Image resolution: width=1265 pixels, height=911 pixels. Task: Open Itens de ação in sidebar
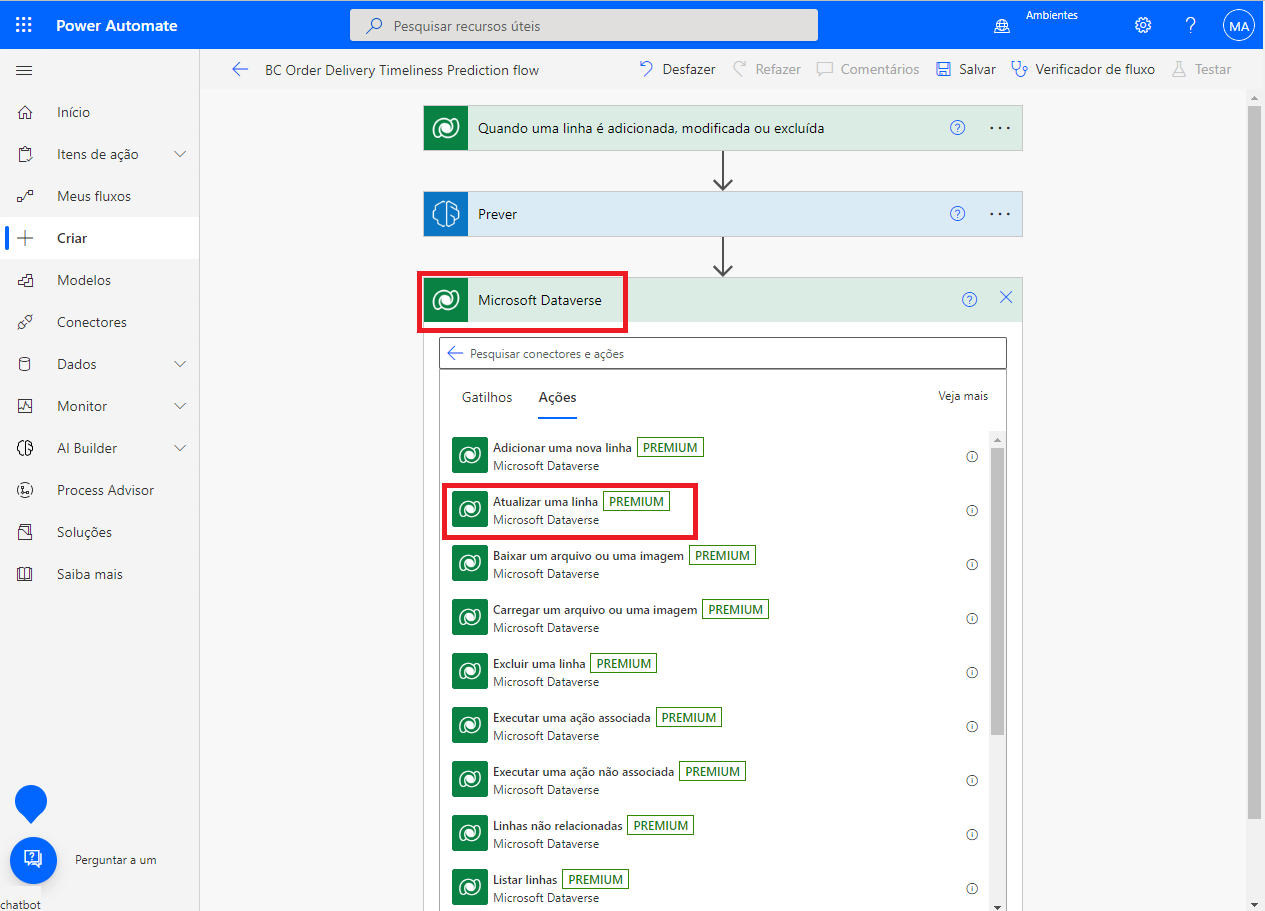click(x=100, y=154)
